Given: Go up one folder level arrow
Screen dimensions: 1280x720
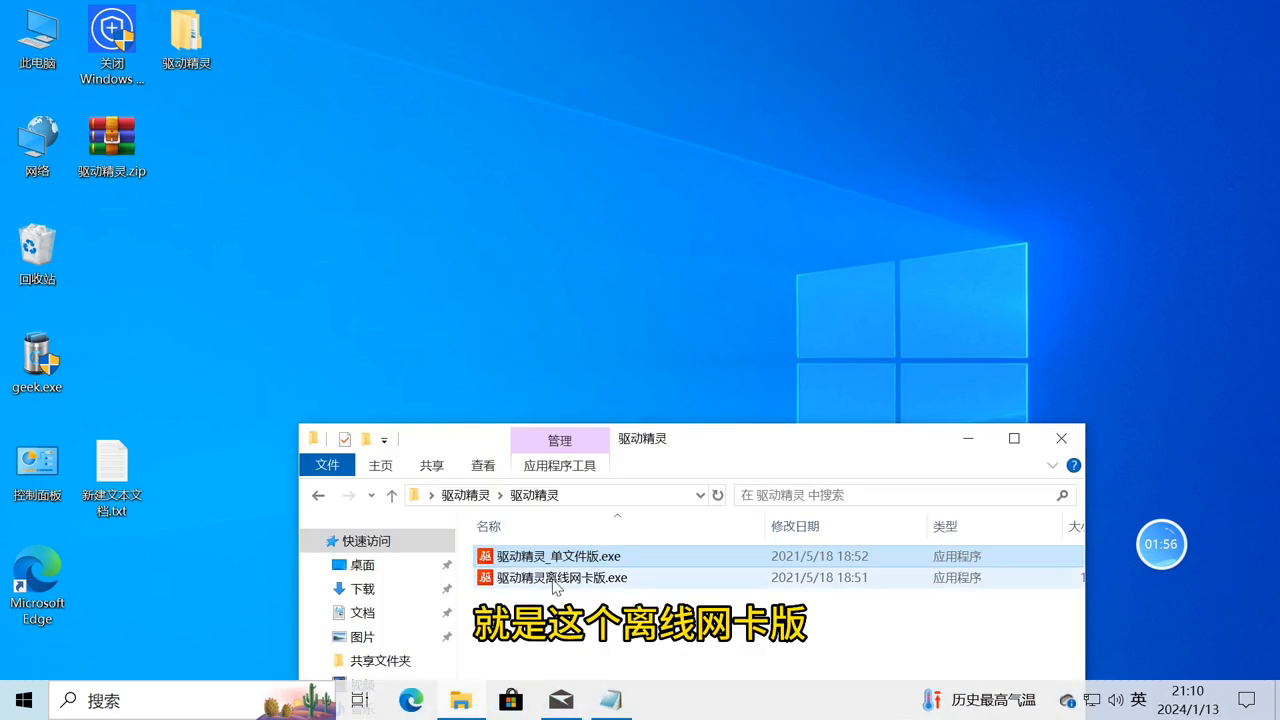Looking at the screenshot, I should (x=392, y=495).
